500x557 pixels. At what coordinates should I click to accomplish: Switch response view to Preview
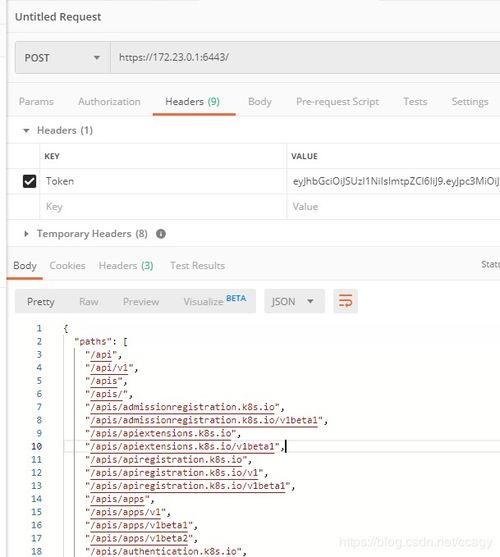point(141,302)
